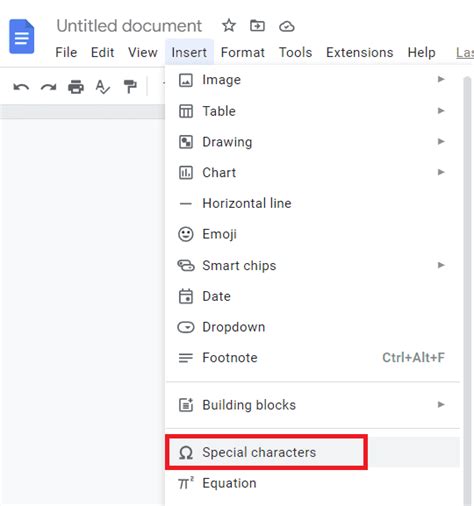Click the Untitled document title field

(129, 26)
